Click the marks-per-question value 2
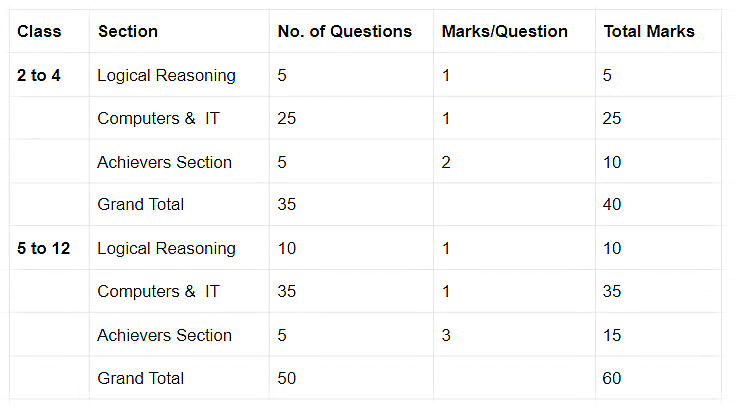735x414 pixels. [x=446, y=162]
